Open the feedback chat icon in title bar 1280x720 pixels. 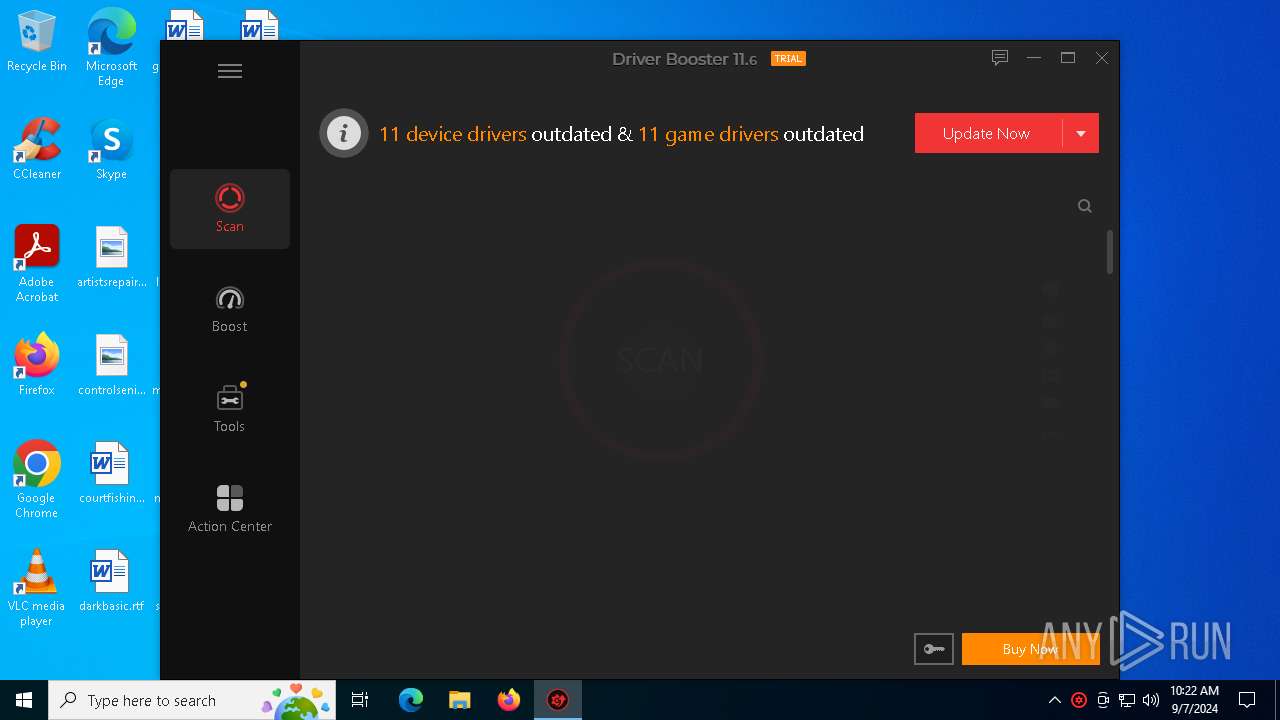pyautogui.click(x=1000, y=58)
